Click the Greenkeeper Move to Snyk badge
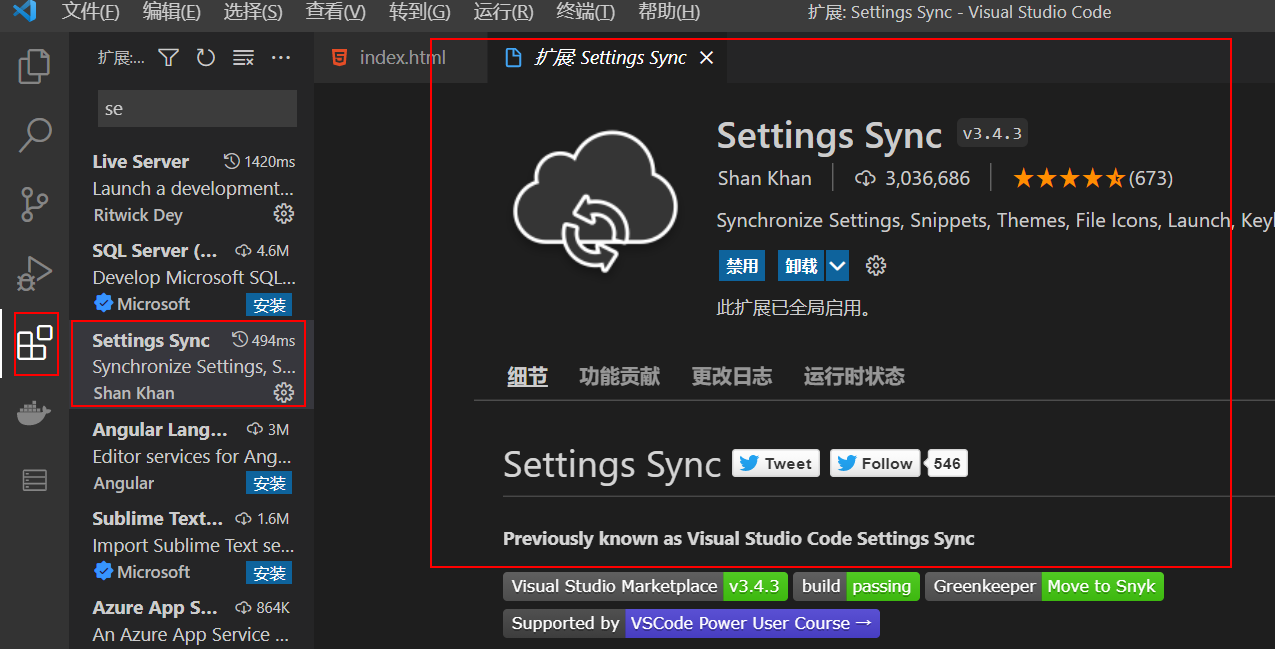Screen dimensions: 1275x649 [x=1044, y=586]
